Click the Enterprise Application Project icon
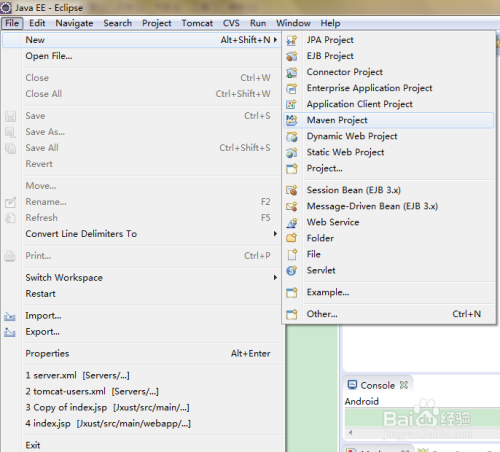Viewport: 500px width, 452px height. pyautogui.click(x=292, y=88)
